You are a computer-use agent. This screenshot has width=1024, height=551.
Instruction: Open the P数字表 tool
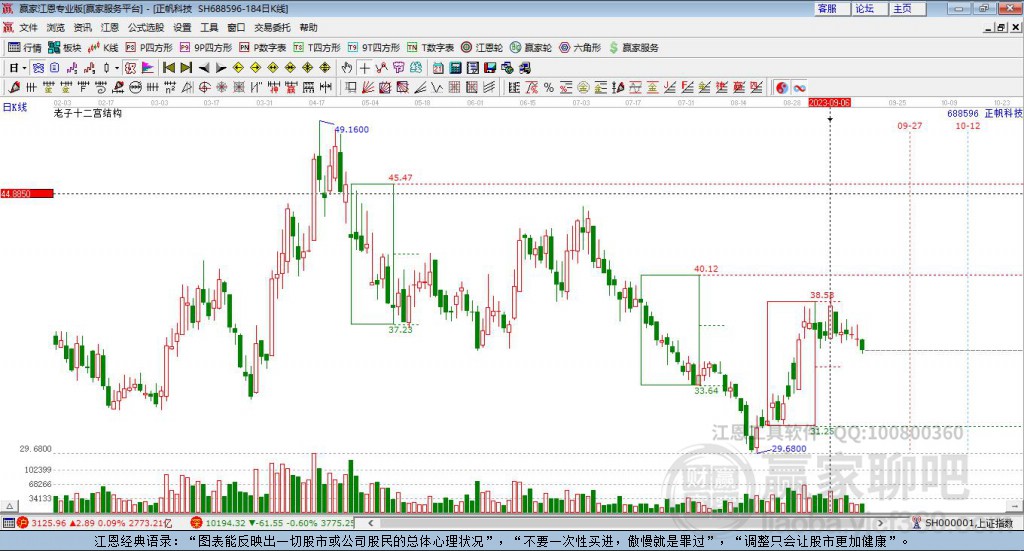tap(263, 48)
